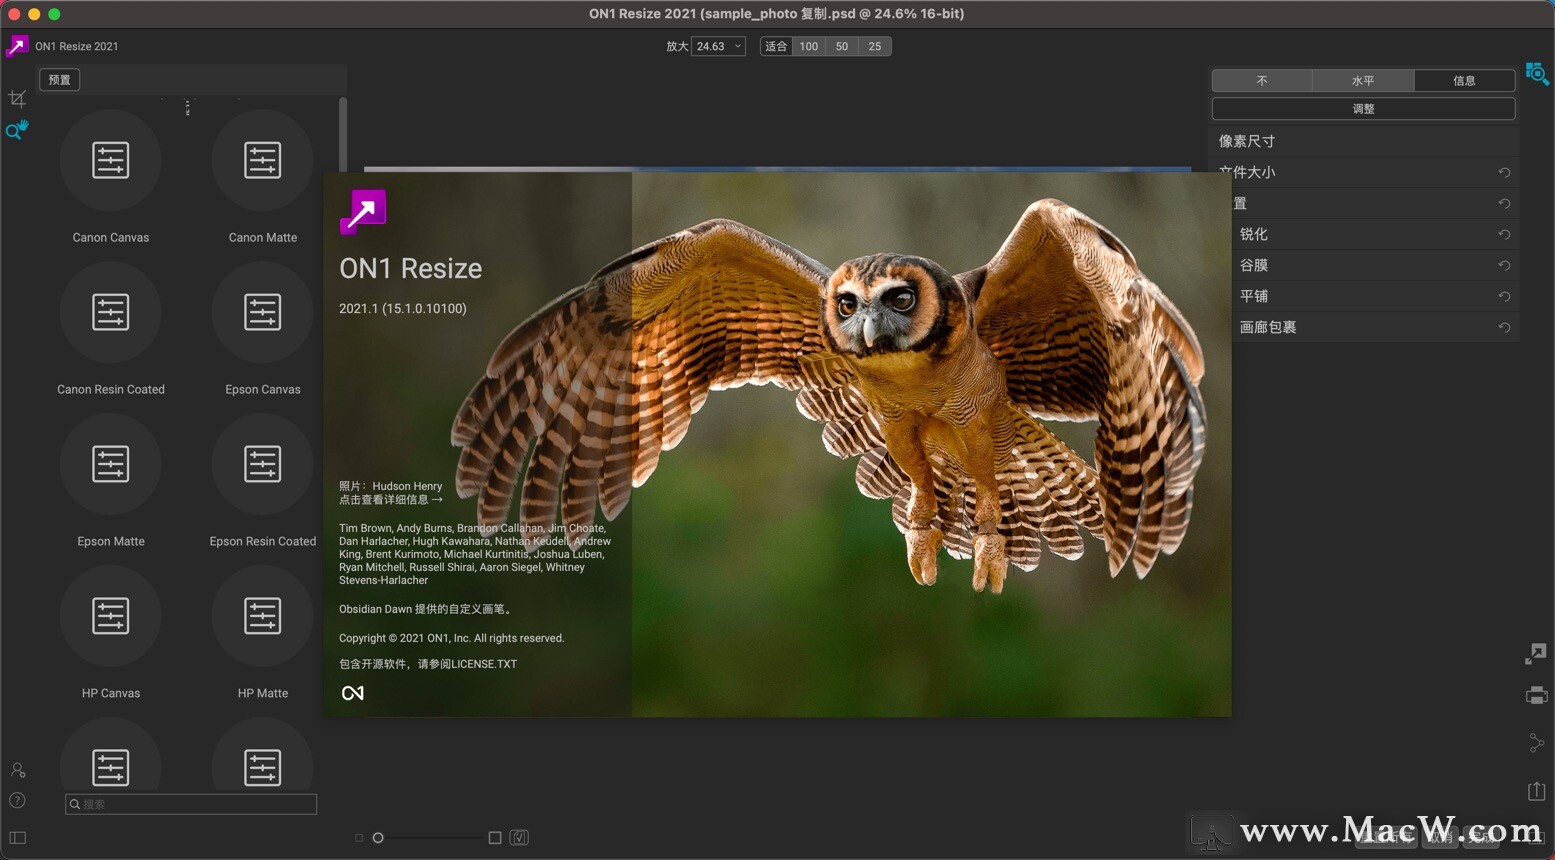1555x860 pixels.
Task: Open the 点击查看详细信息 link
Action: (x=391, y=499)
